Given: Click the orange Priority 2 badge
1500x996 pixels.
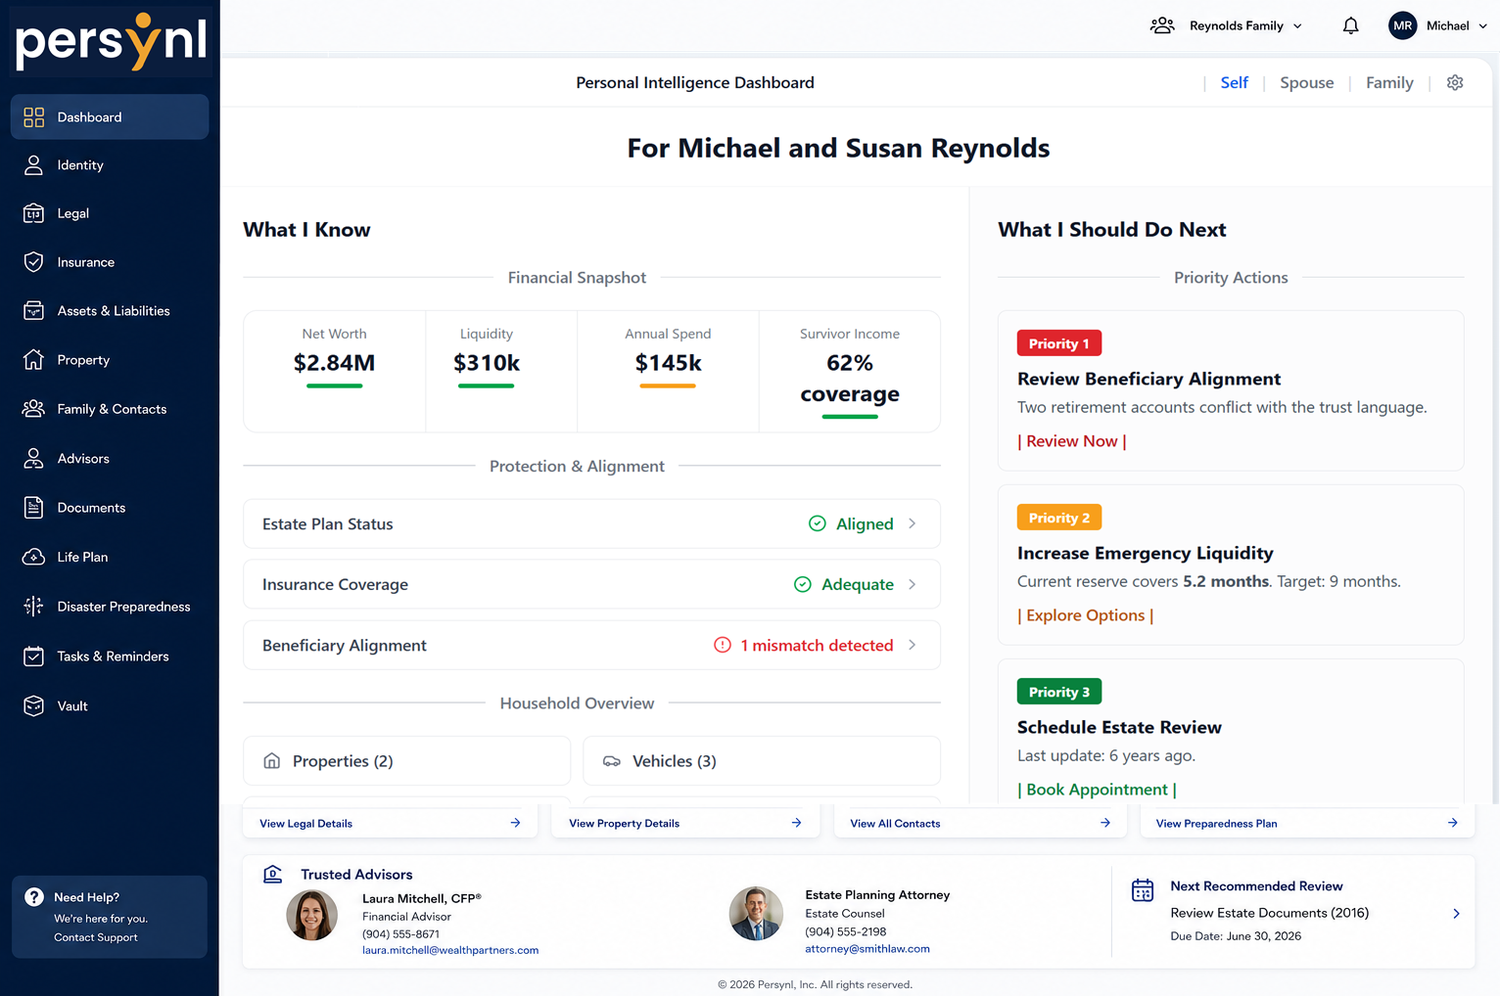Looking at the screenshot, I should tap(1059, 517).
